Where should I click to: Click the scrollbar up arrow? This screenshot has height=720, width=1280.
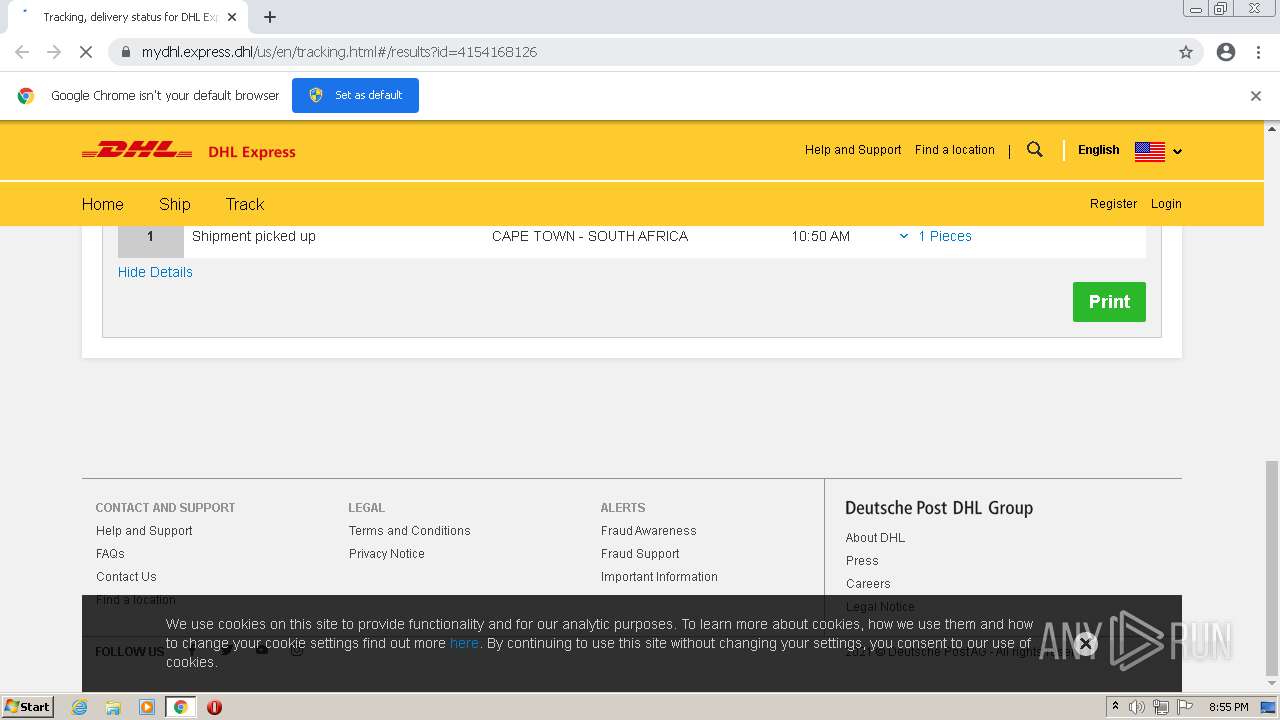[x=1272, y=128]
